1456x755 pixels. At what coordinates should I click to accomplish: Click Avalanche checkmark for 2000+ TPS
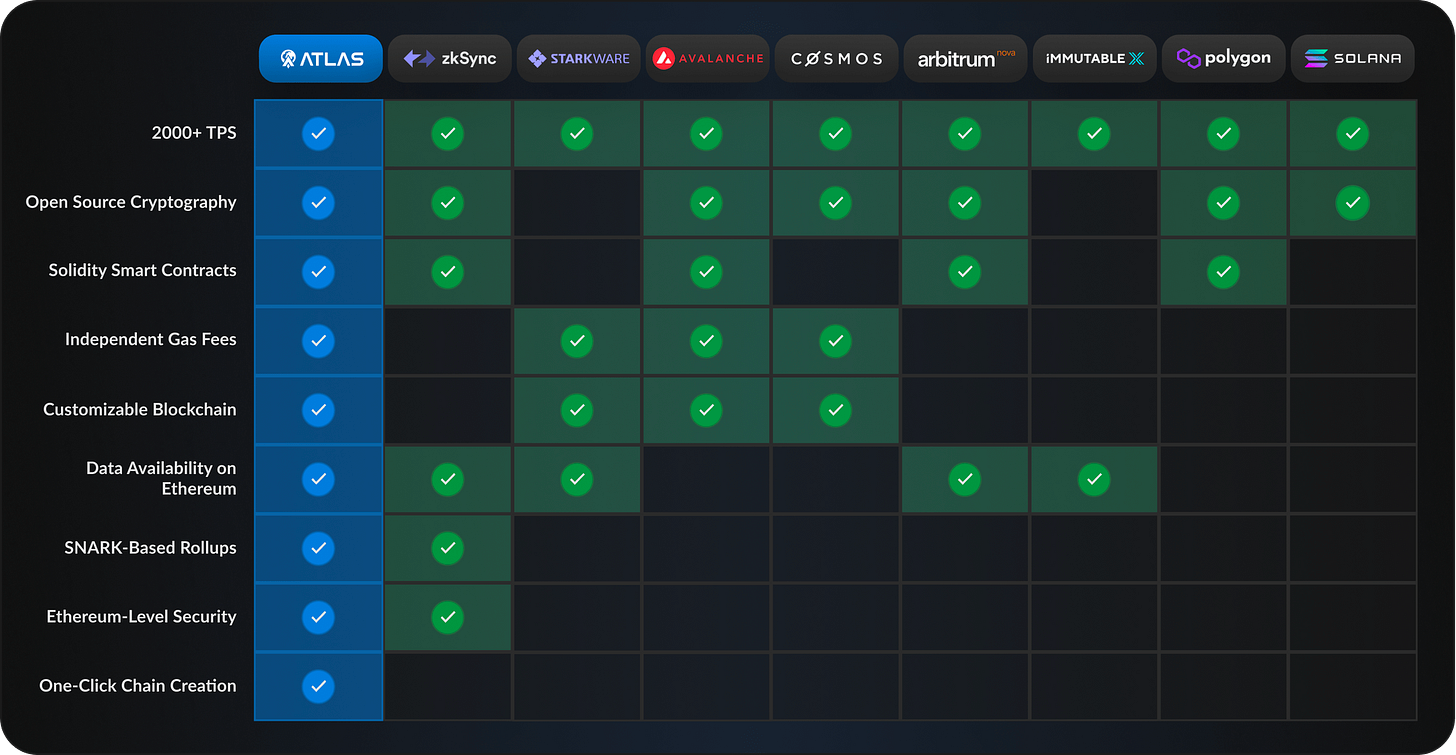click(706, 133)
